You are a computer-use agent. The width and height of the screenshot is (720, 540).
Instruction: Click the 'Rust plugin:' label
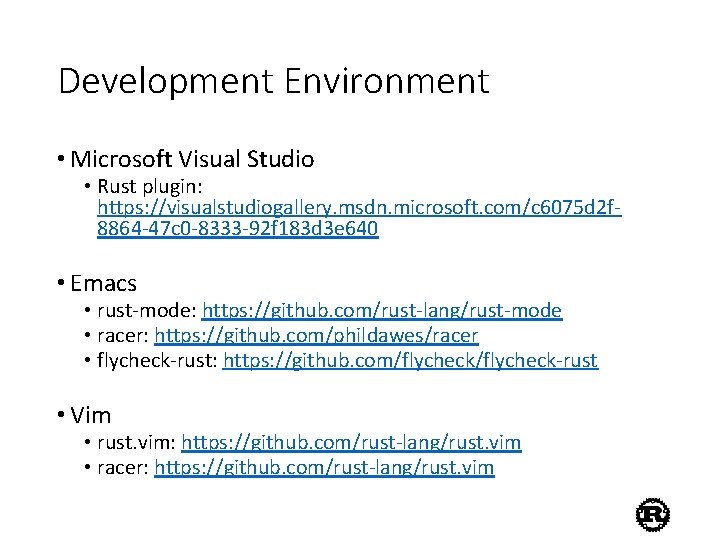[150, 186]
